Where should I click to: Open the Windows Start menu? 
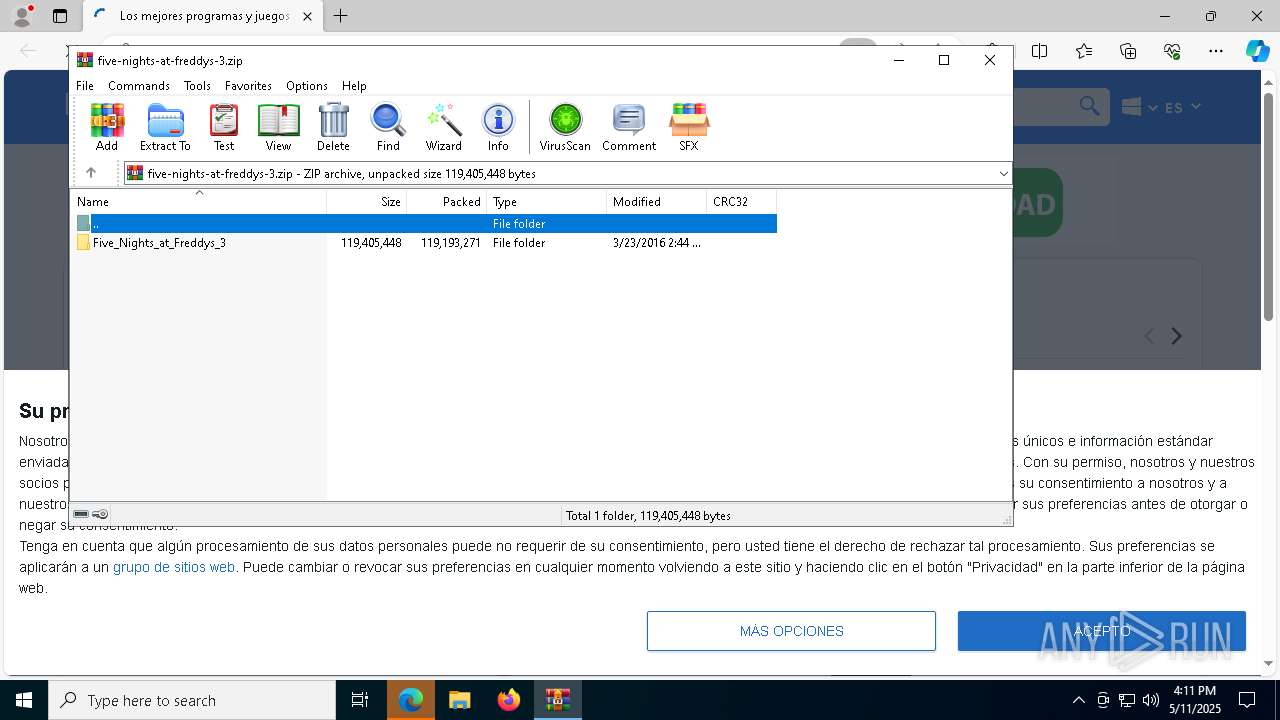click(24, 700)
